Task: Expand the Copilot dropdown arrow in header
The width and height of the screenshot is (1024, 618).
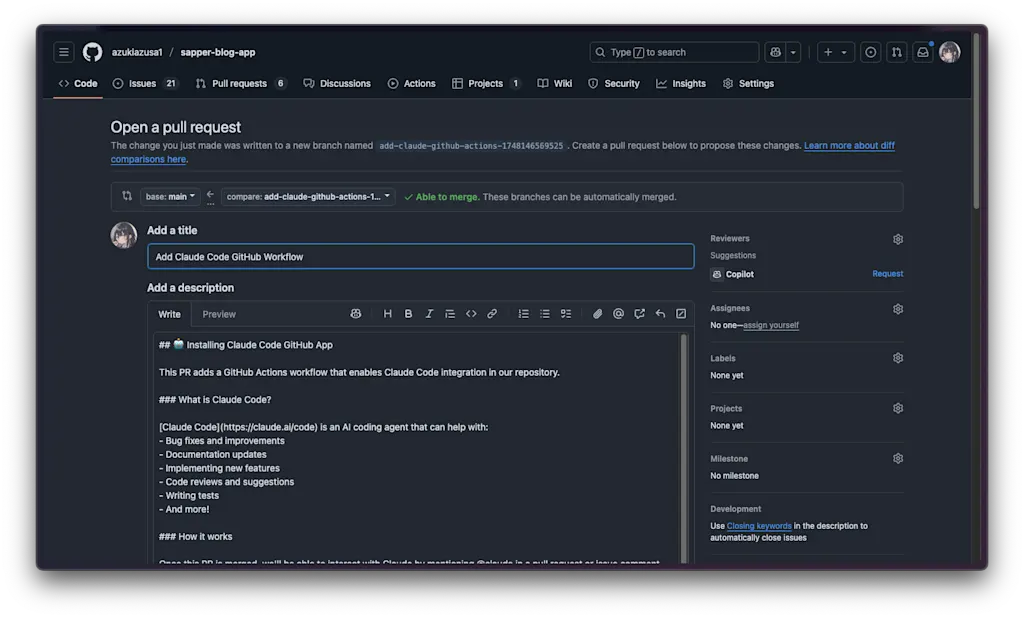Action: pyautogui.click(x=793, y=52)
